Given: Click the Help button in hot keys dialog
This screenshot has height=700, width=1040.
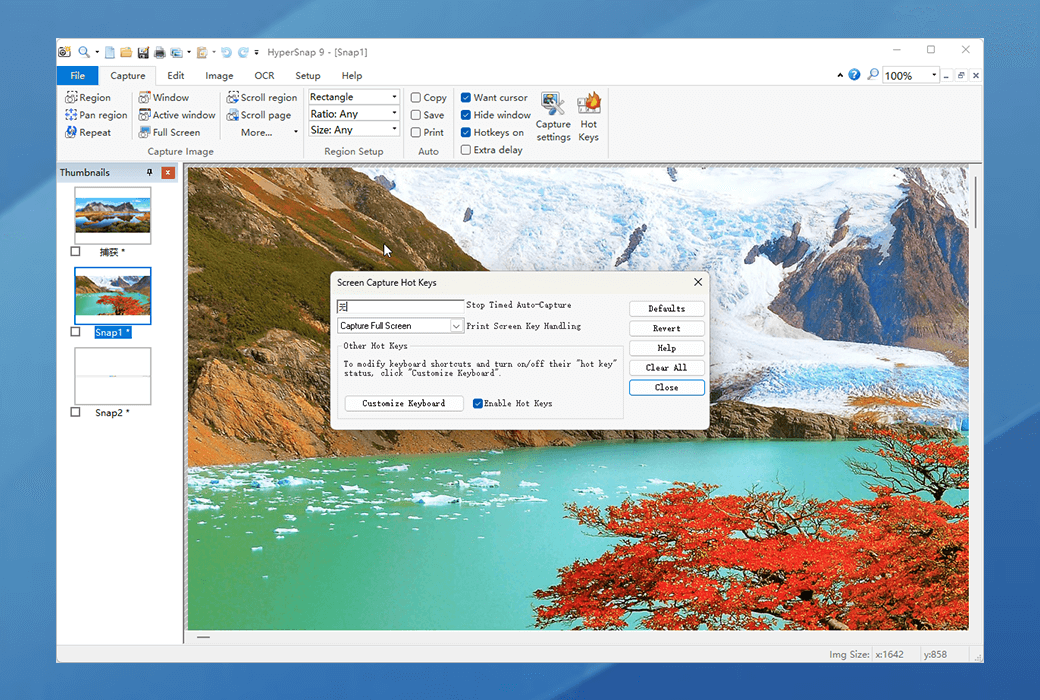Looking at the screenshot, I should tap(667, 348).
